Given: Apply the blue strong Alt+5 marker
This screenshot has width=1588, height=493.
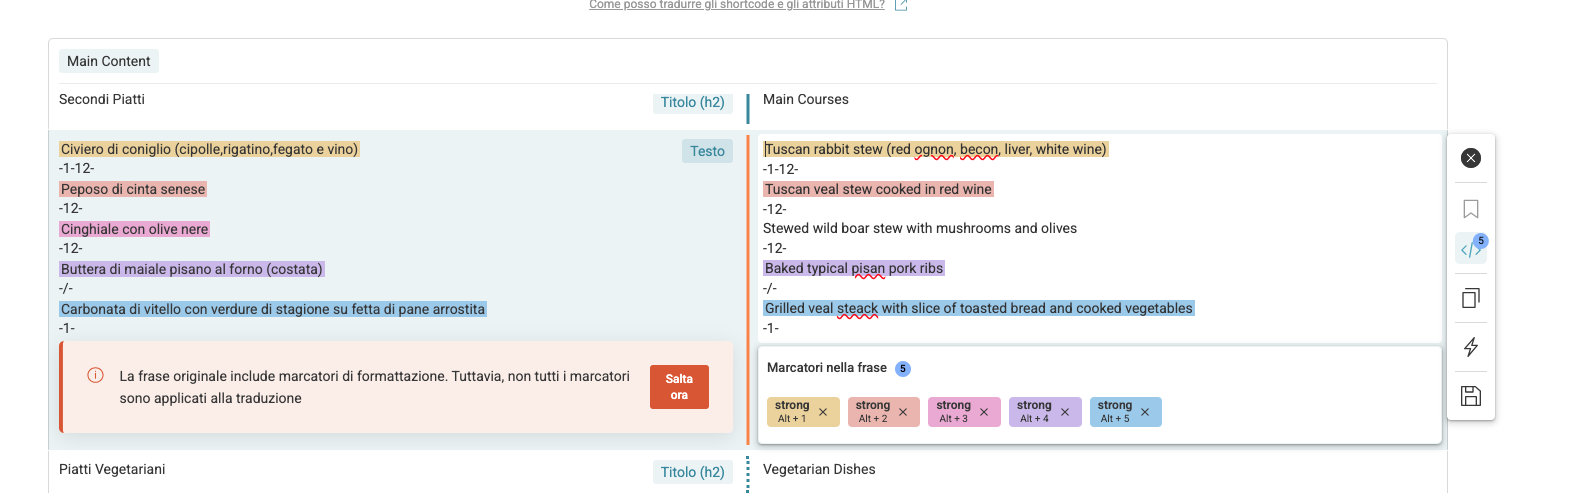Looking at the screenshot, I should (x=1114, y=412).
